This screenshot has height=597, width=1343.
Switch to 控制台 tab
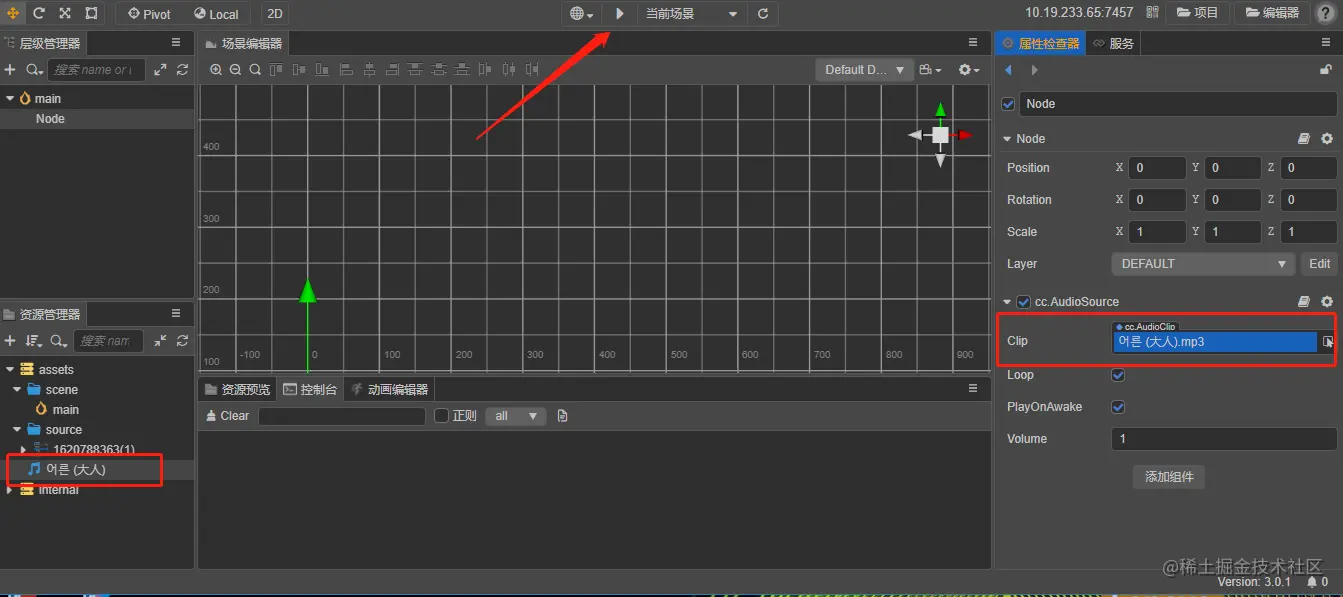point(310,389)
